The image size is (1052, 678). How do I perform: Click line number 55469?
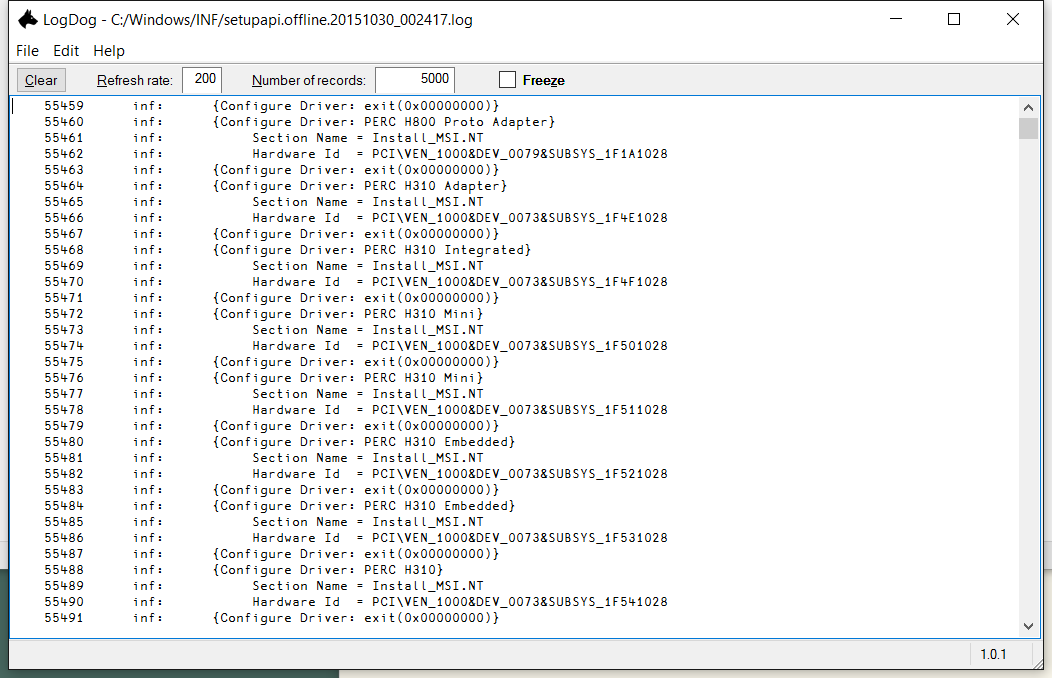tap(64, 266)
